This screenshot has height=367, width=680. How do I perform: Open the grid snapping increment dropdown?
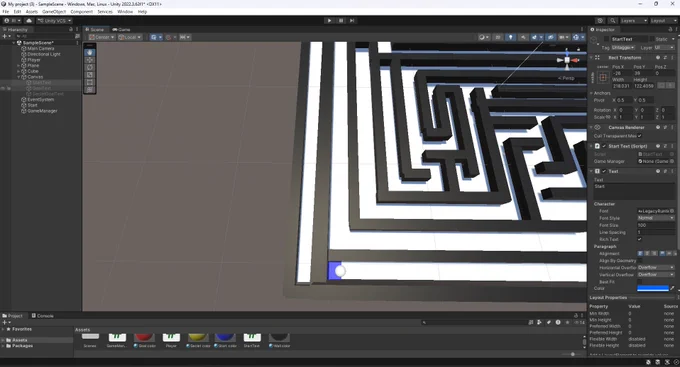(185, 37)
